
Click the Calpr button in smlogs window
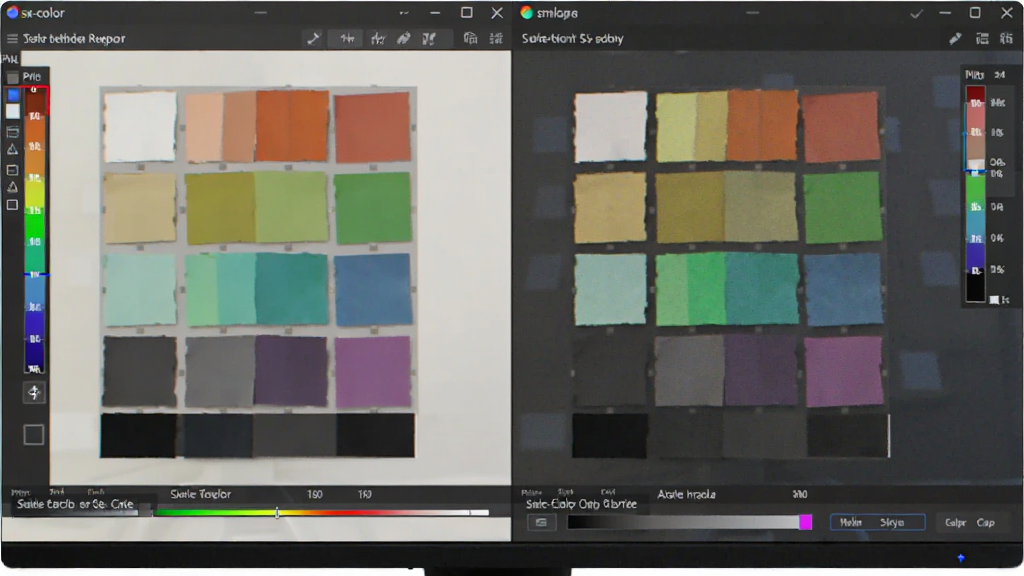point(955,522)
